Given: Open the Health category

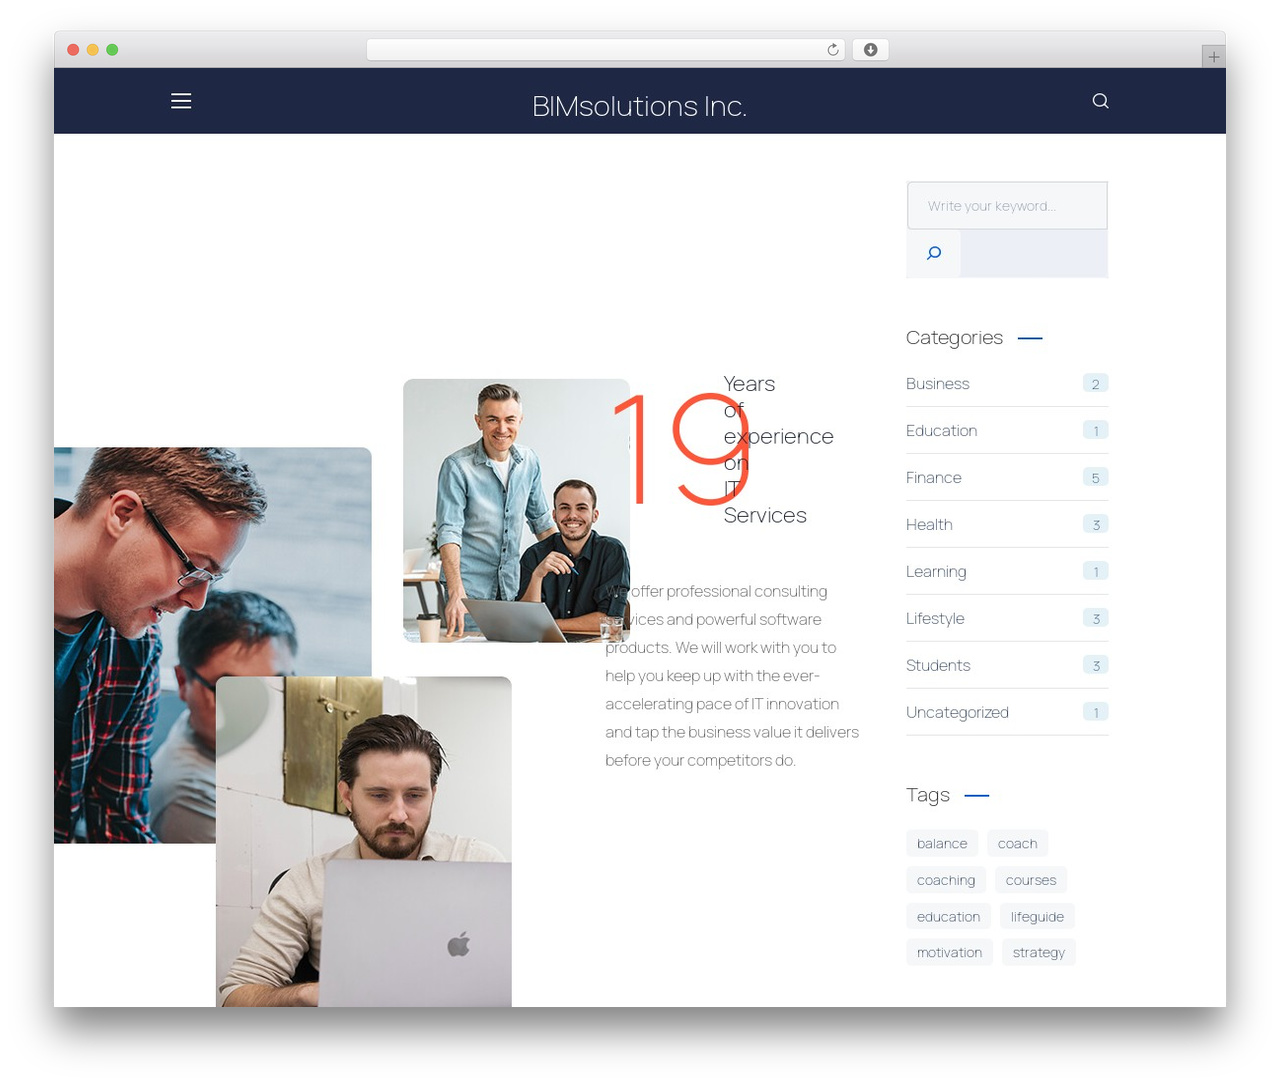Looking at the screenshot, I should (x=929, y=525).
